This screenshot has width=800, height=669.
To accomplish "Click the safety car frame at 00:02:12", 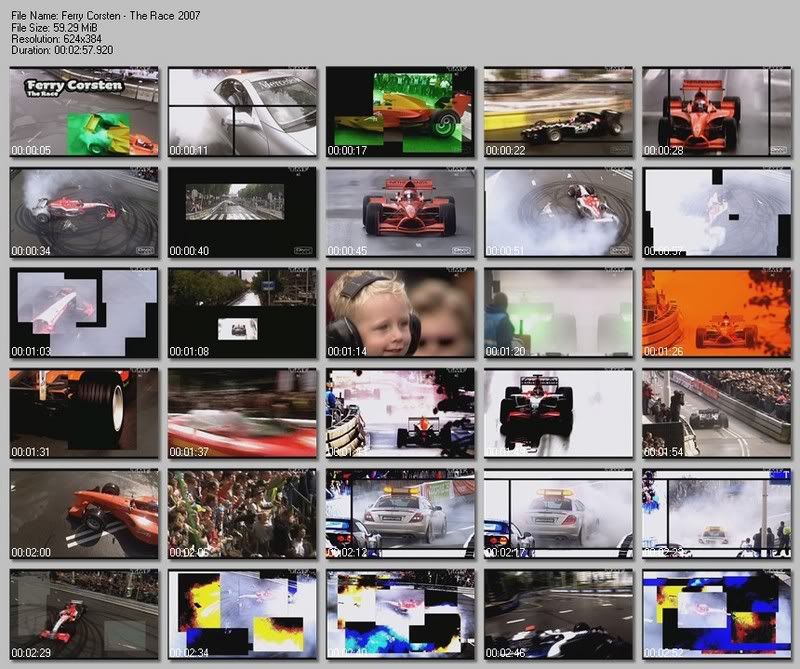I will (401, 513).
